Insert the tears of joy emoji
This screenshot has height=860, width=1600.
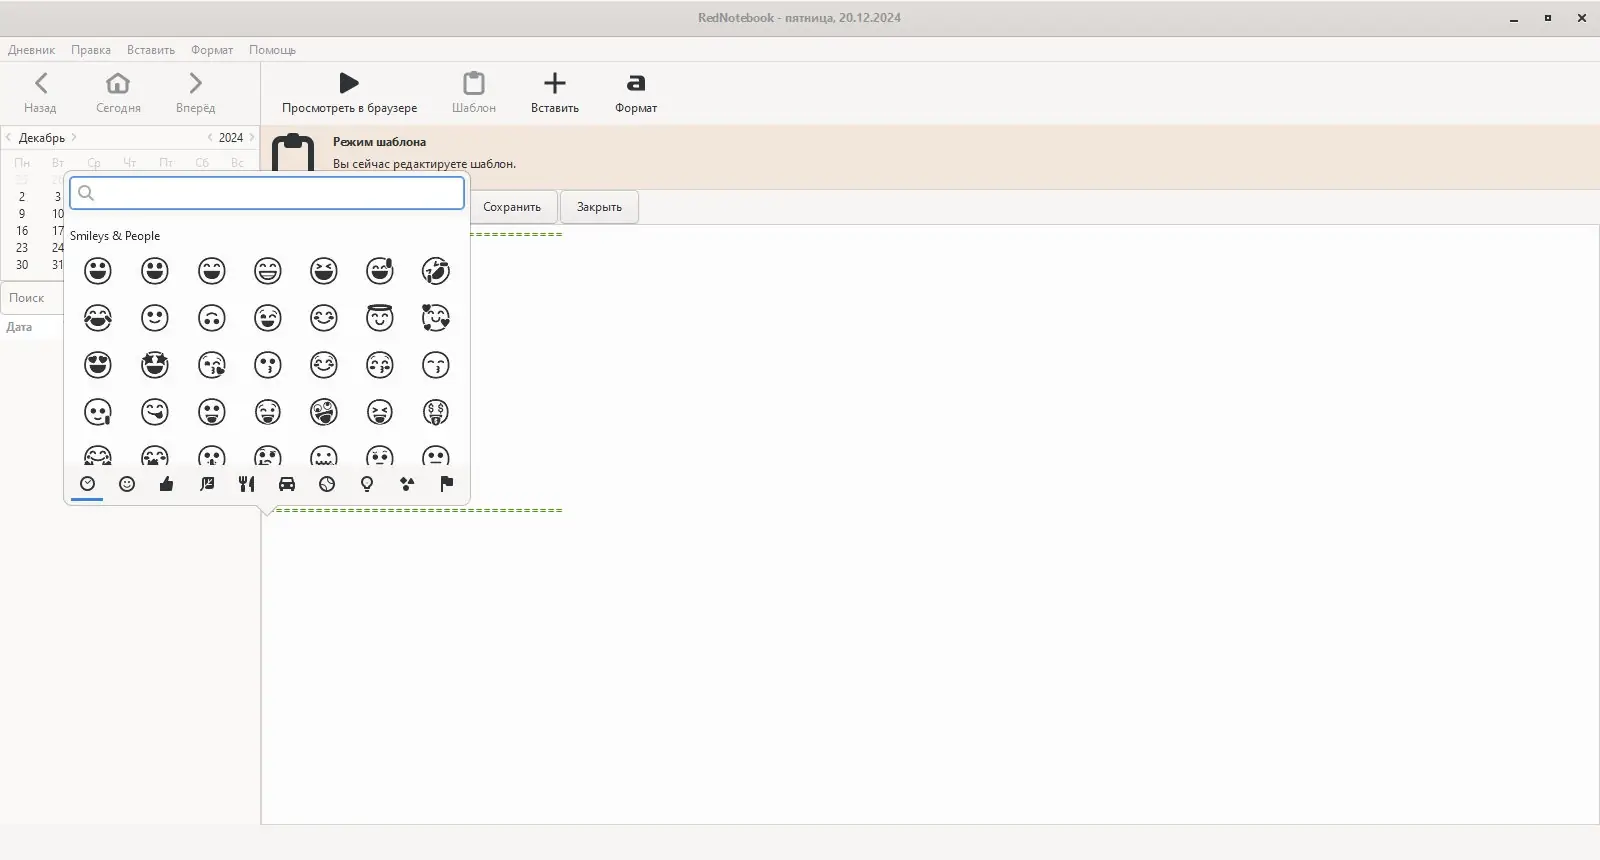pyautogui.click(x=98, y=318)
